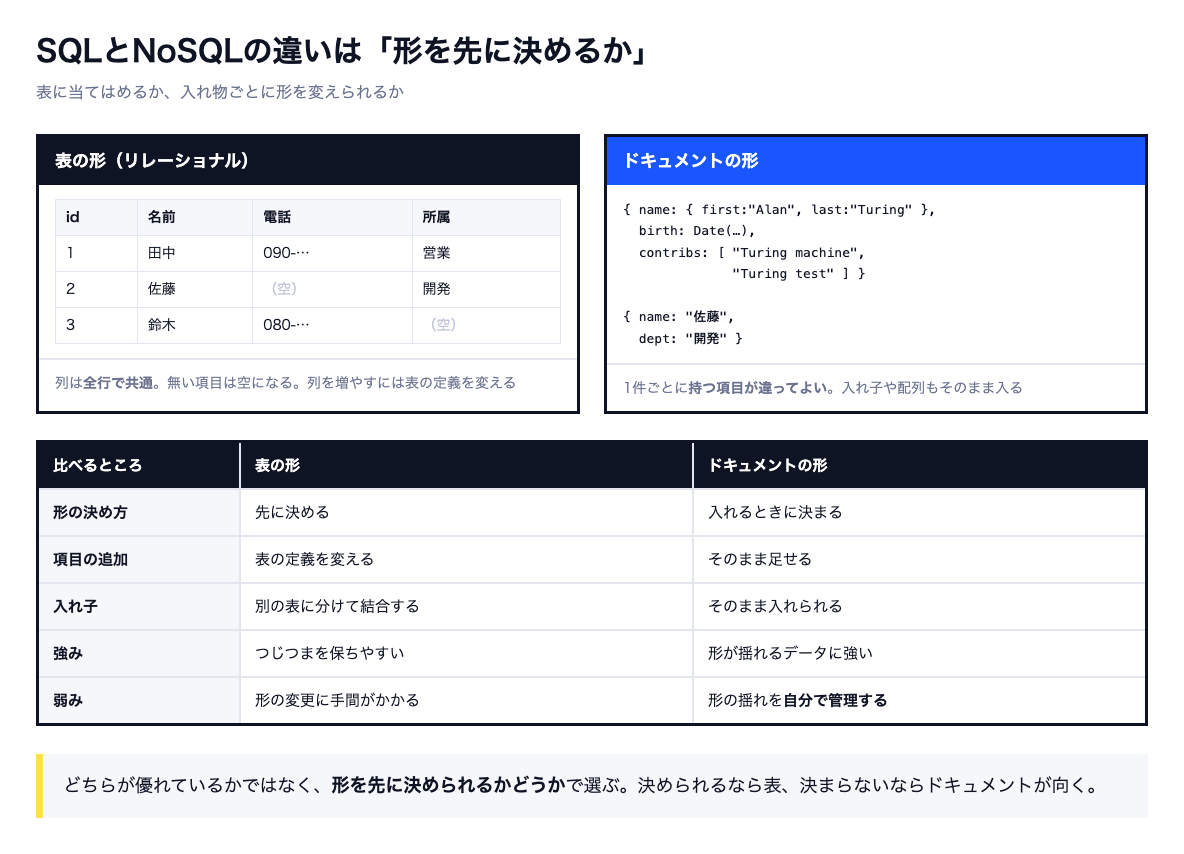Viewport: 1184px width, 854px height.
Task: Click the cell つじつまを保ちやすい
Action: (x=467, y=654)
